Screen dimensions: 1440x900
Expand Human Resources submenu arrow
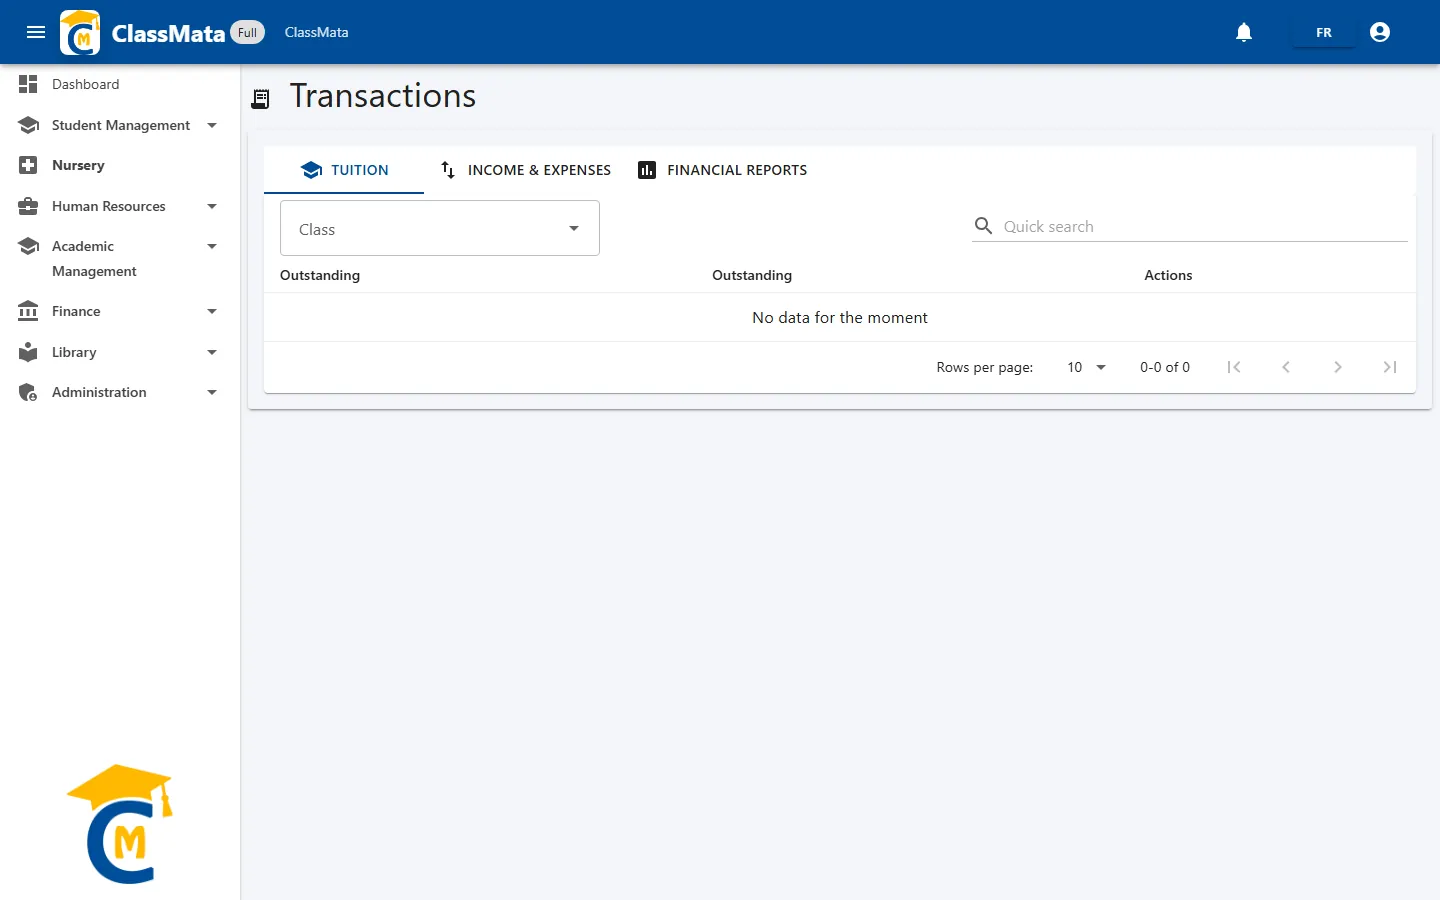212,206
